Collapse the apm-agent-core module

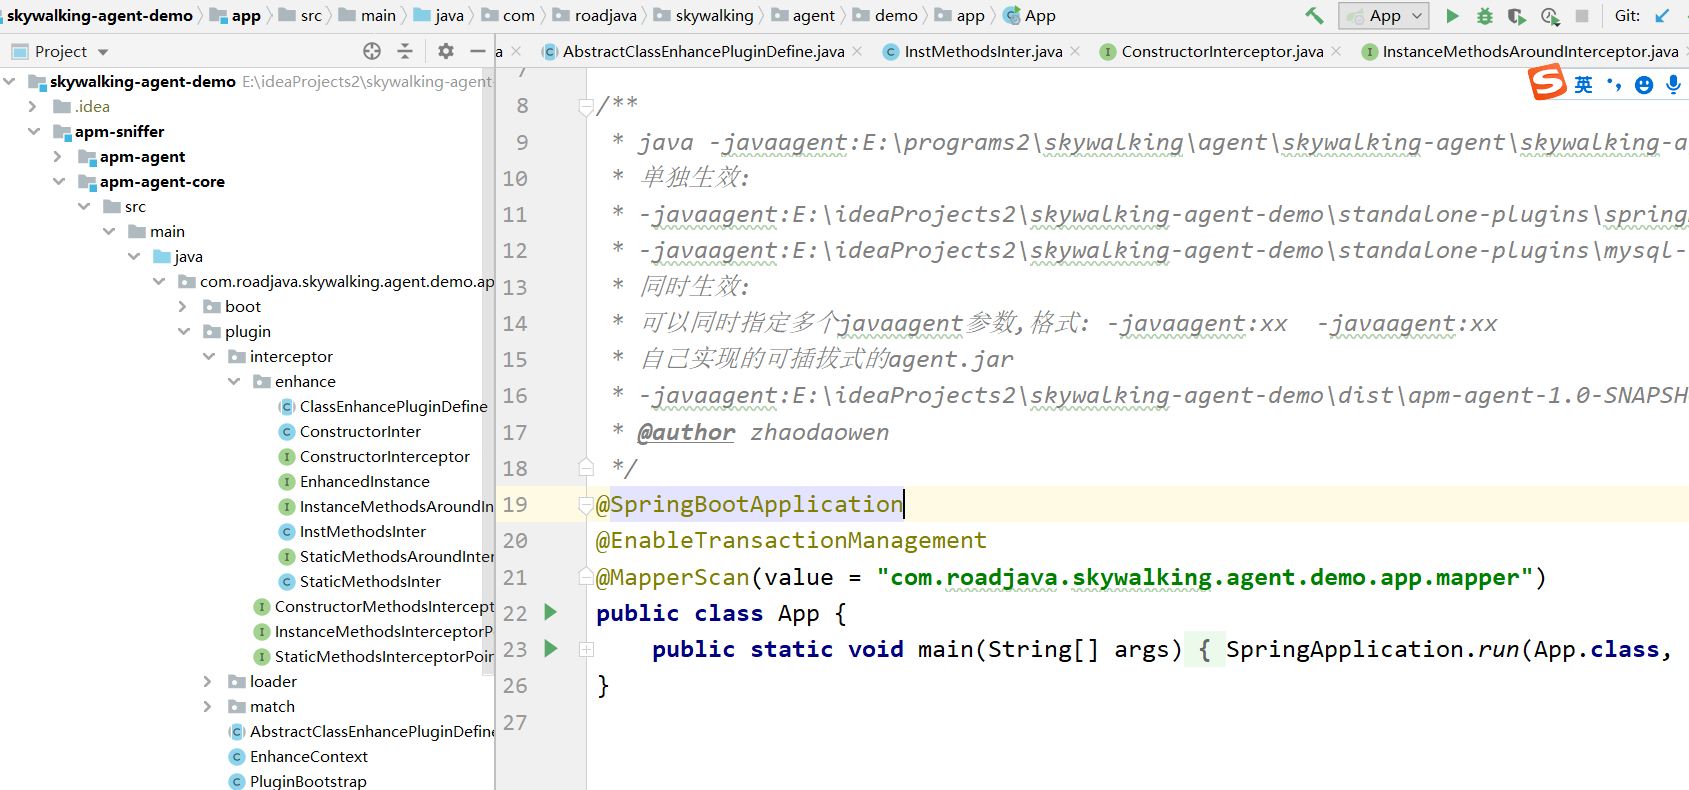pyautogui.click(x=59, y=181)
